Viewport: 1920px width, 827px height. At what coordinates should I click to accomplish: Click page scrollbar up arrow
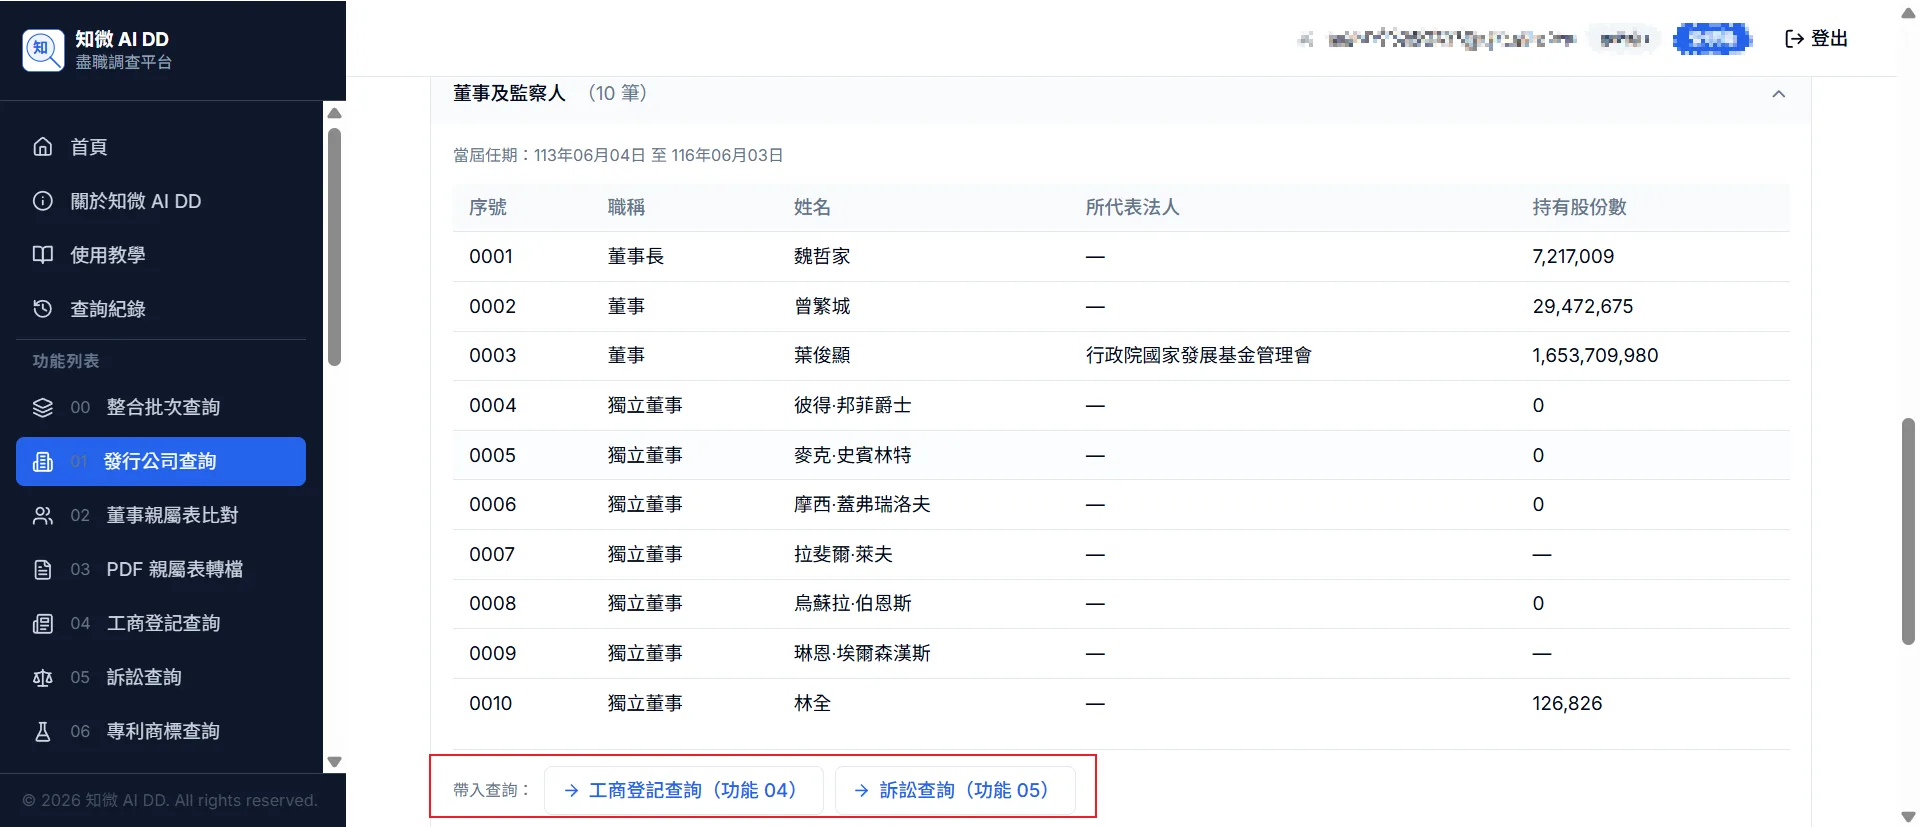(1908, 13)
